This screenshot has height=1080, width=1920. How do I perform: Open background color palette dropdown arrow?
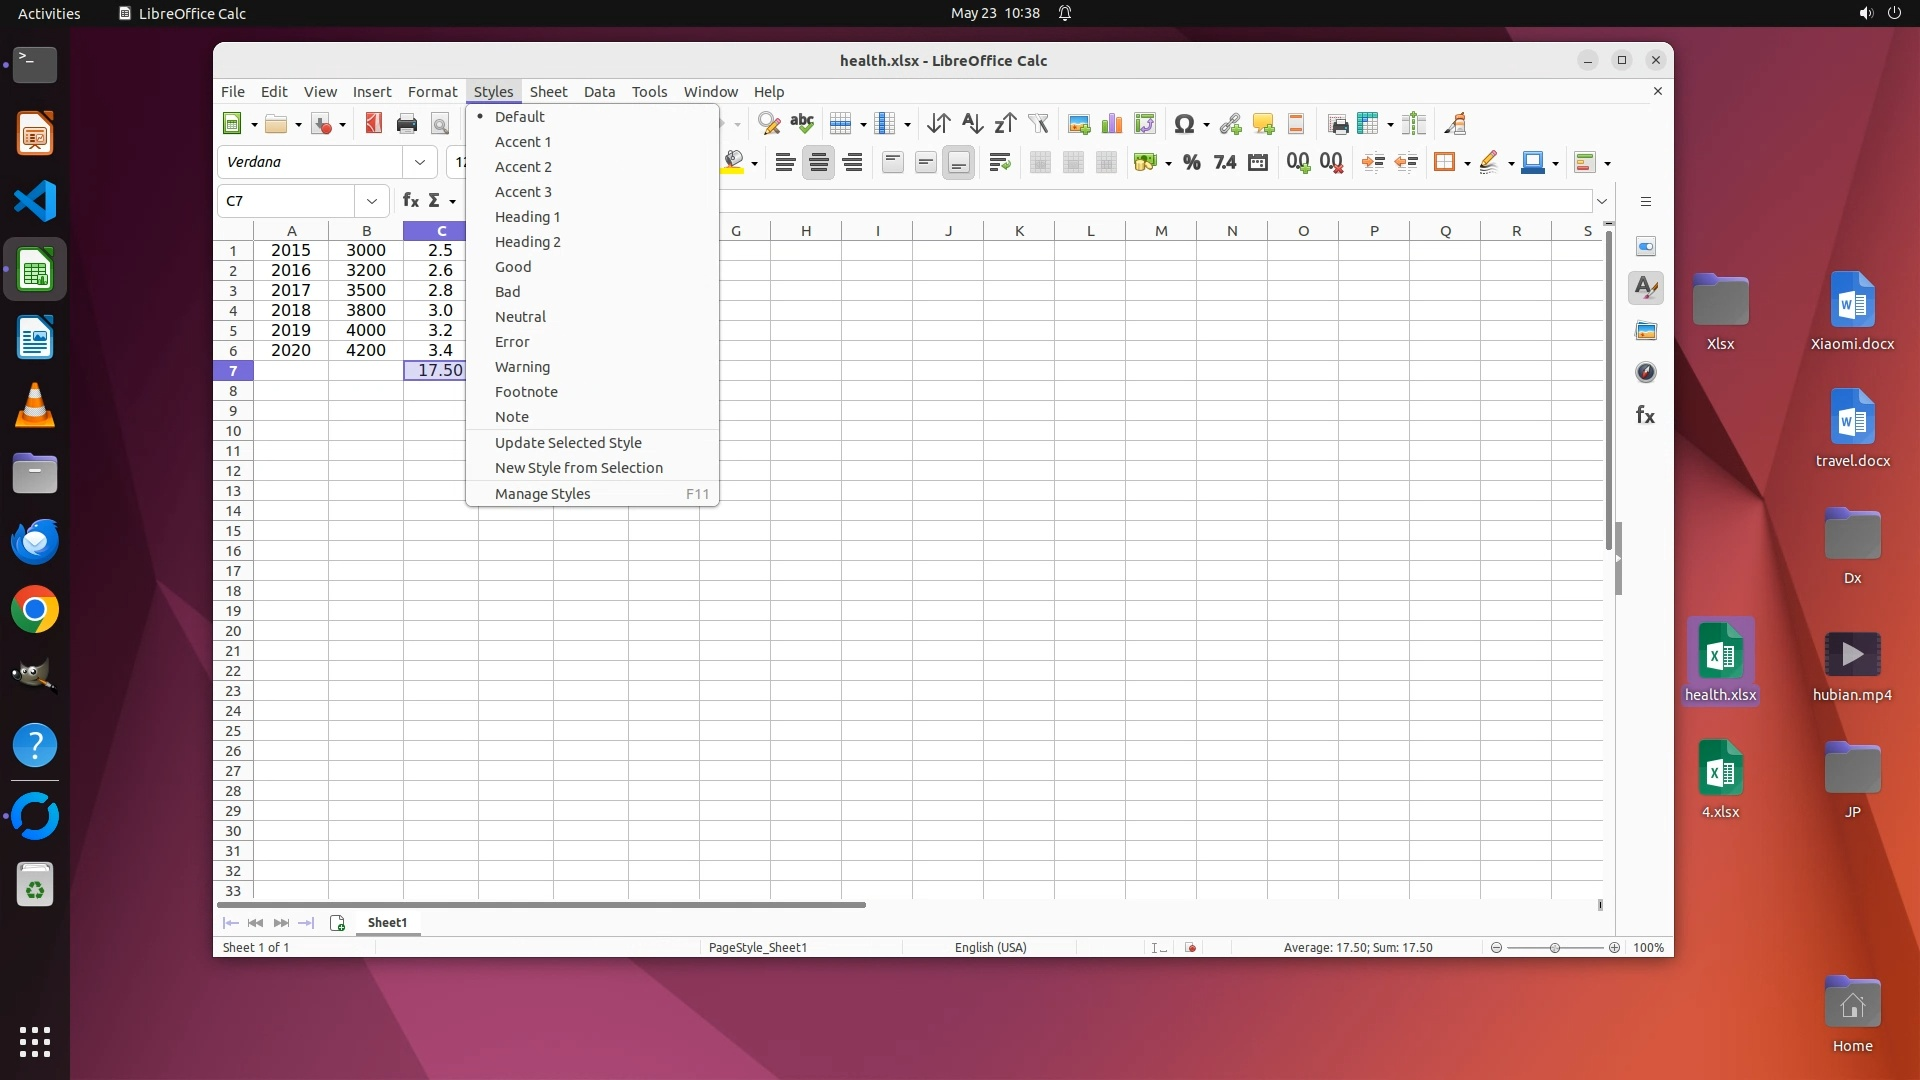[754, 163]
